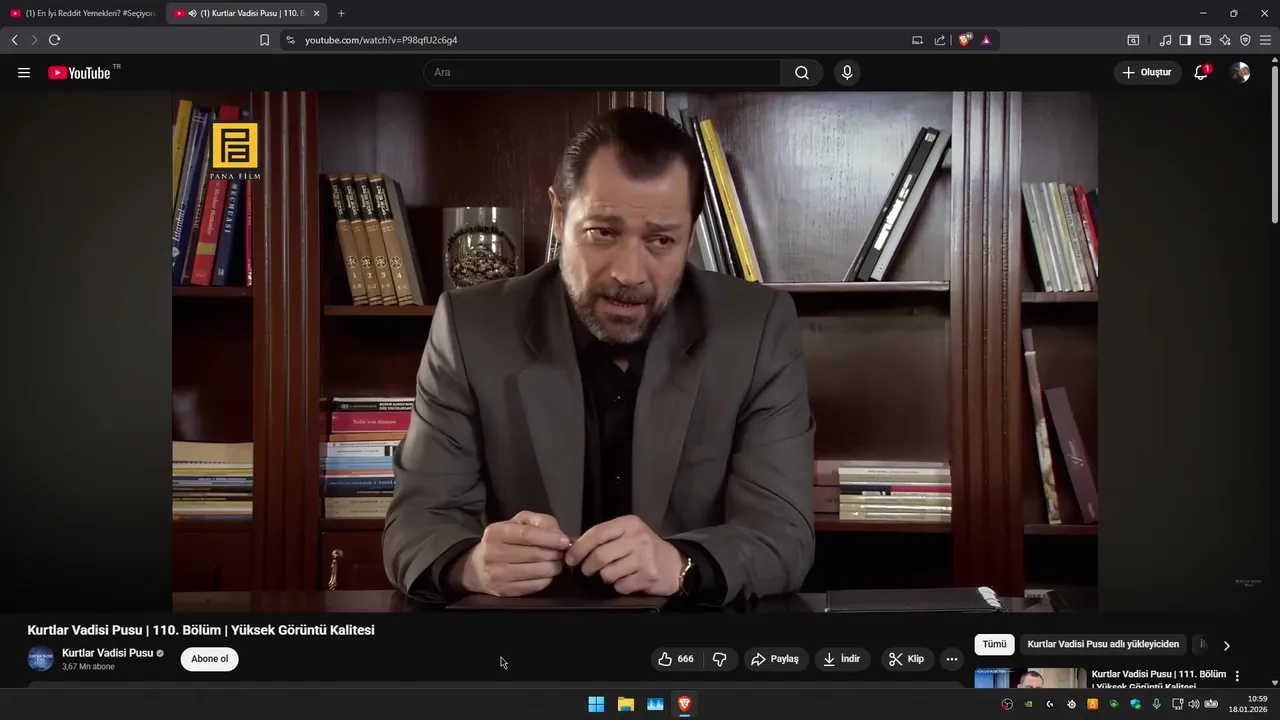Image resolution: width=1280 pixels, height=720 pixels.
Task: Select the Tümü filter chip
Action: tap(994, 645)
